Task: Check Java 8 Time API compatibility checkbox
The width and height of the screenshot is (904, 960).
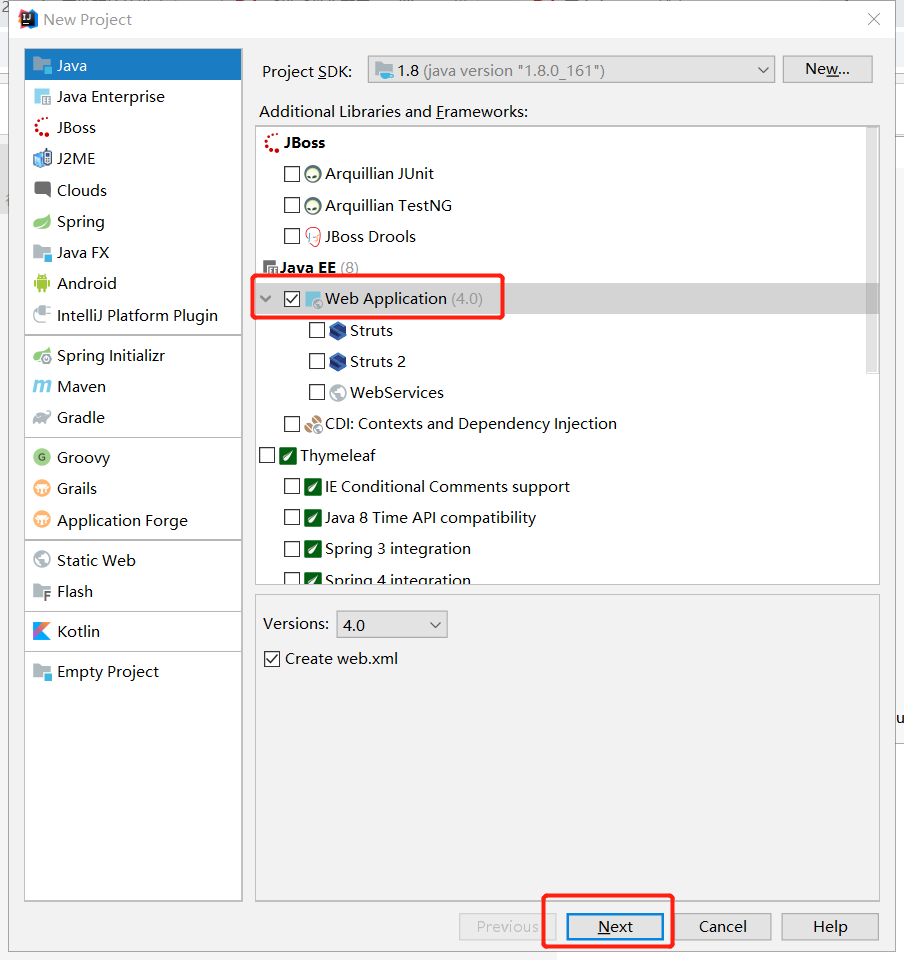Action: click(x=292, y=517)
